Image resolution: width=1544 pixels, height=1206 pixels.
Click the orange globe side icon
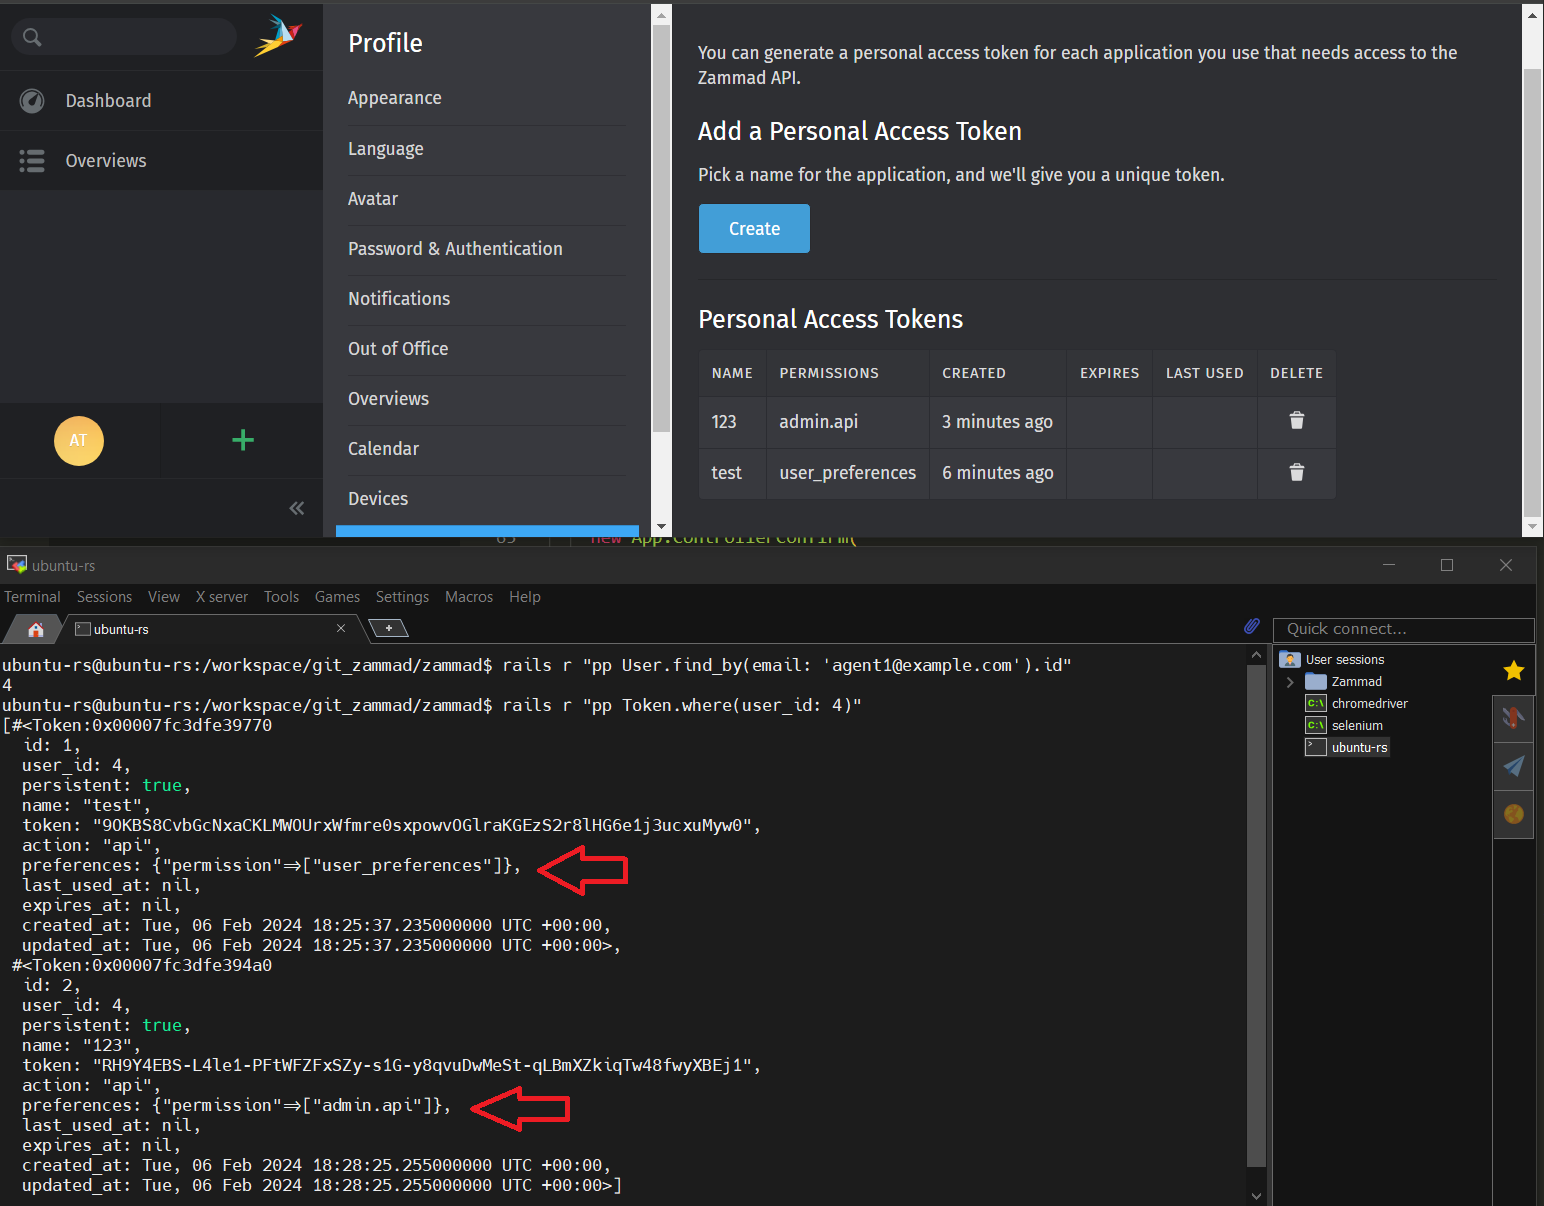pos(1514,814)
